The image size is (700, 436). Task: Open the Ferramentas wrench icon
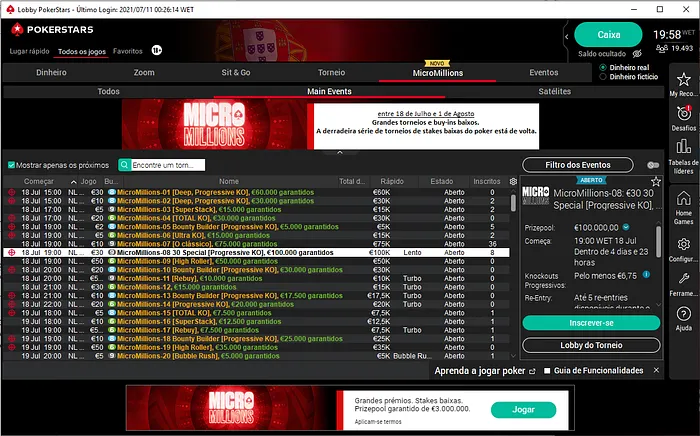(683, 279)
